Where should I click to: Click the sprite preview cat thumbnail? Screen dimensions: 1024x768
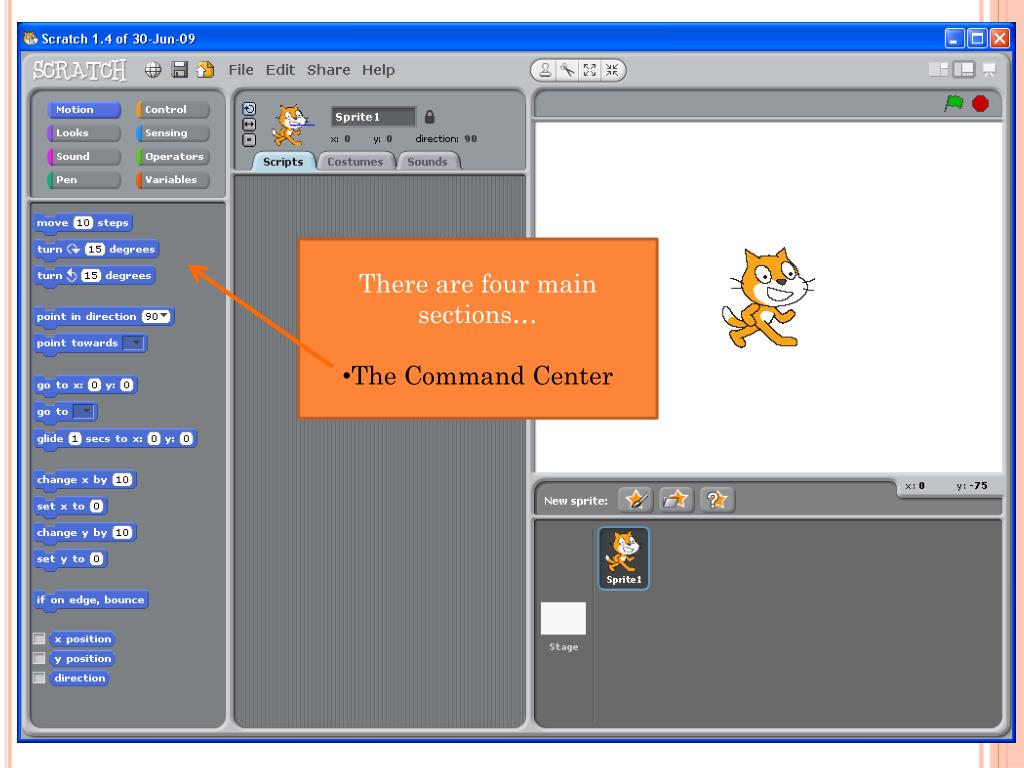pyautogui.click(x=291, y=125)
